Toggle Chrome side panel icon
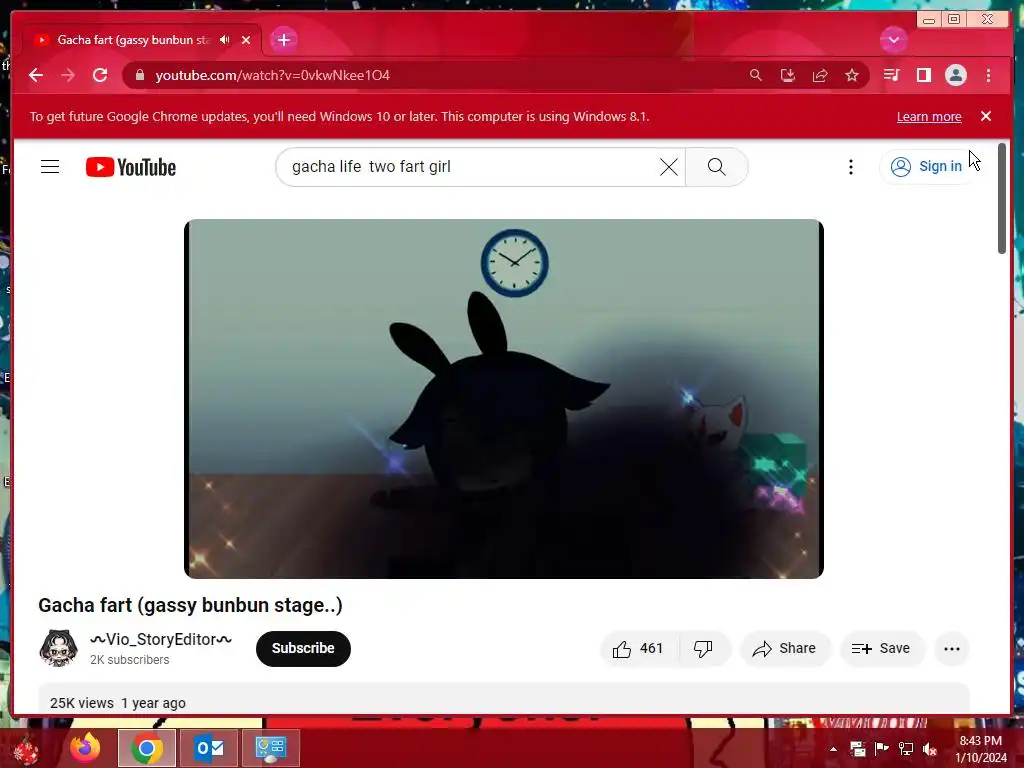1024x768 pixels. pos(923,75)
